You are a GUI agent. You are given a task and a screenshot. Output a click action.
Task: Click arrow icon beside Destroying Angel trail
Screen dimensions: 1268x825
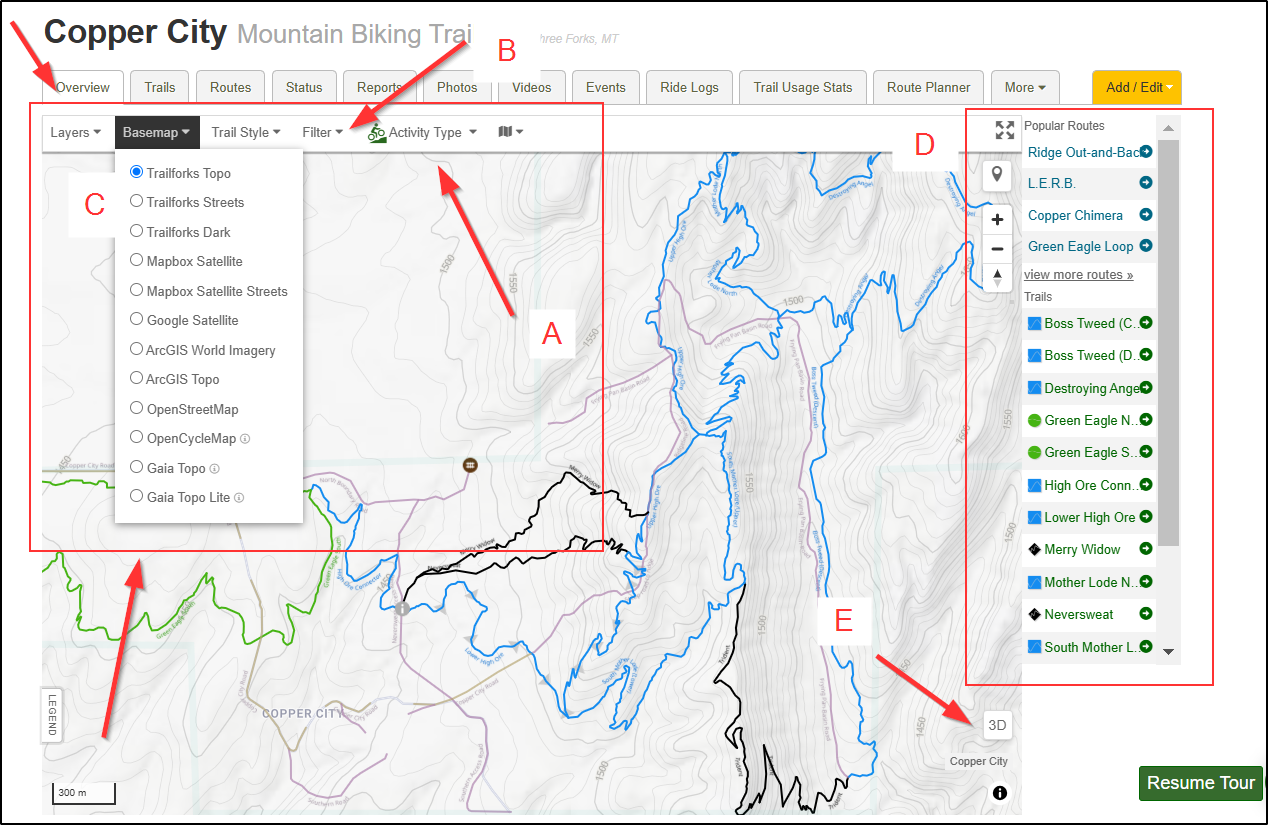coord(1146,387)
